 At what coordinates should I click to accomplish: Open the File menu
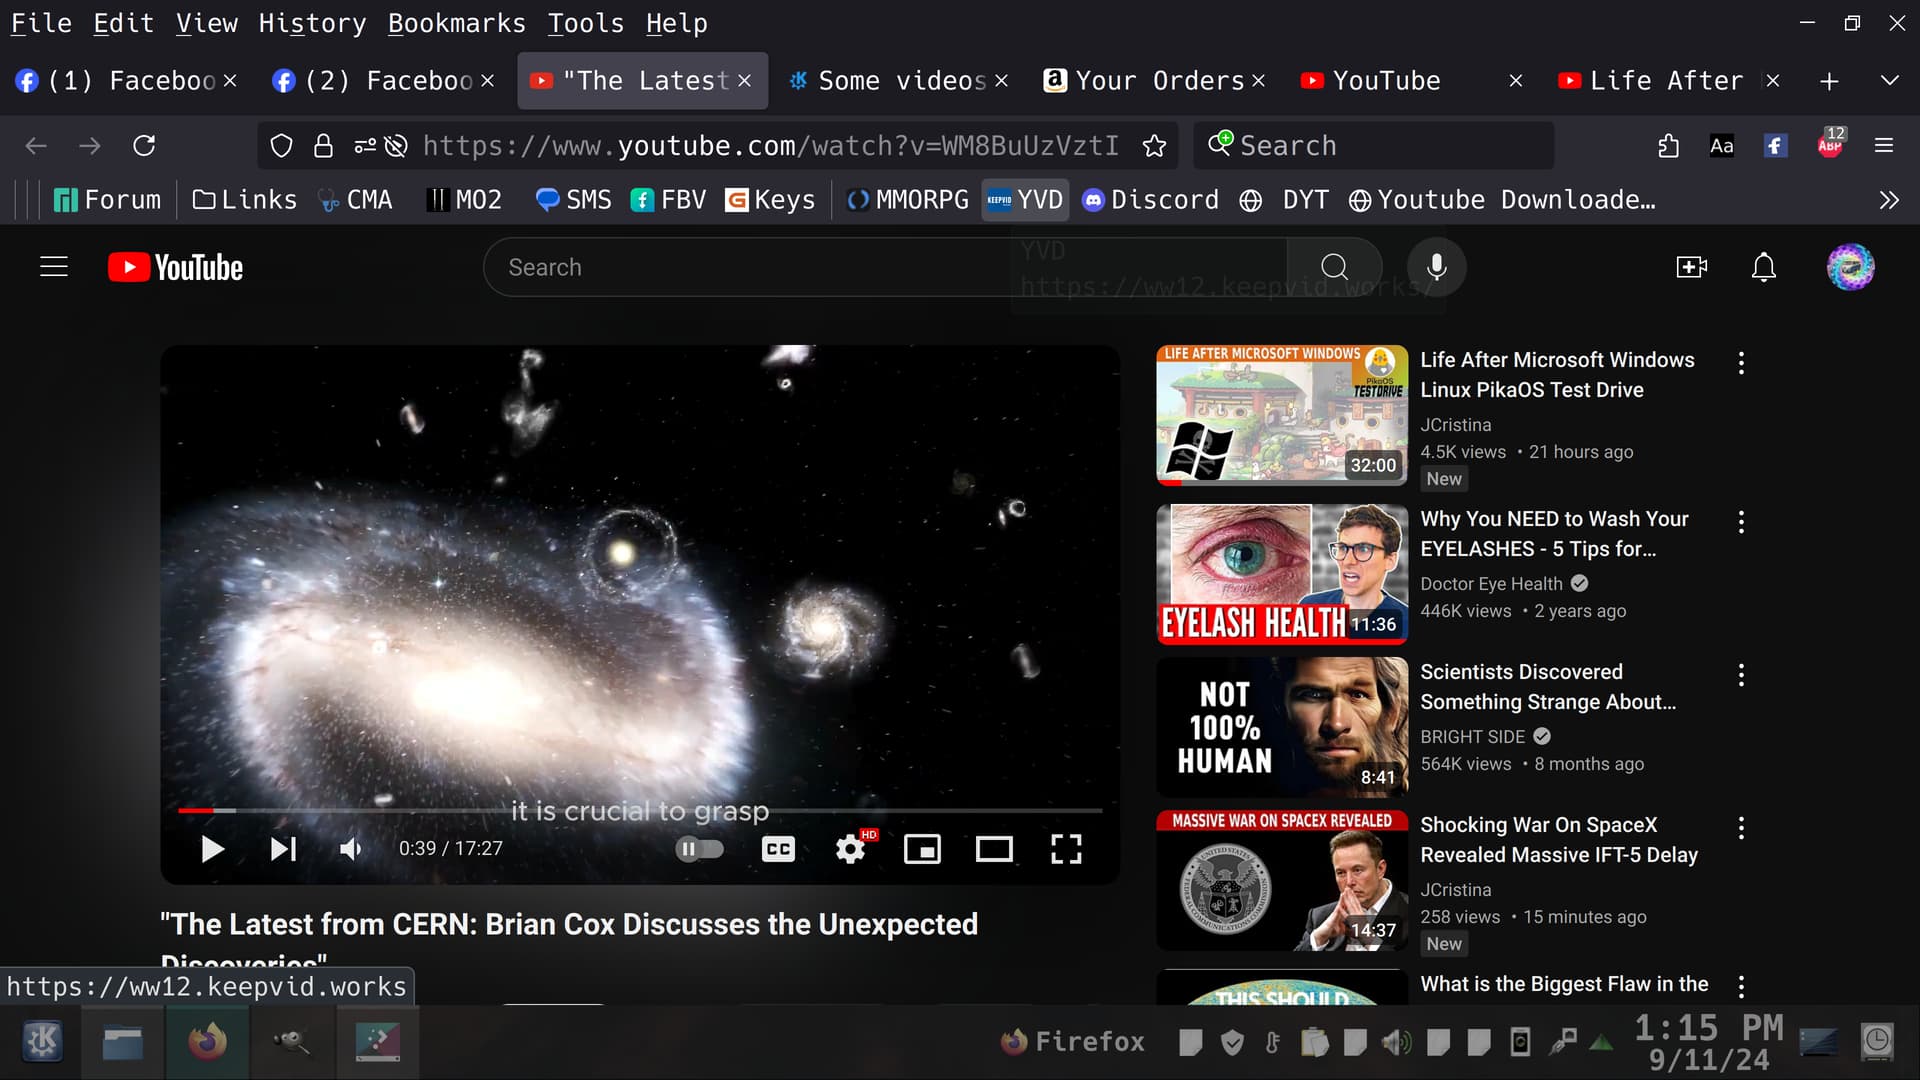point(41,23)
